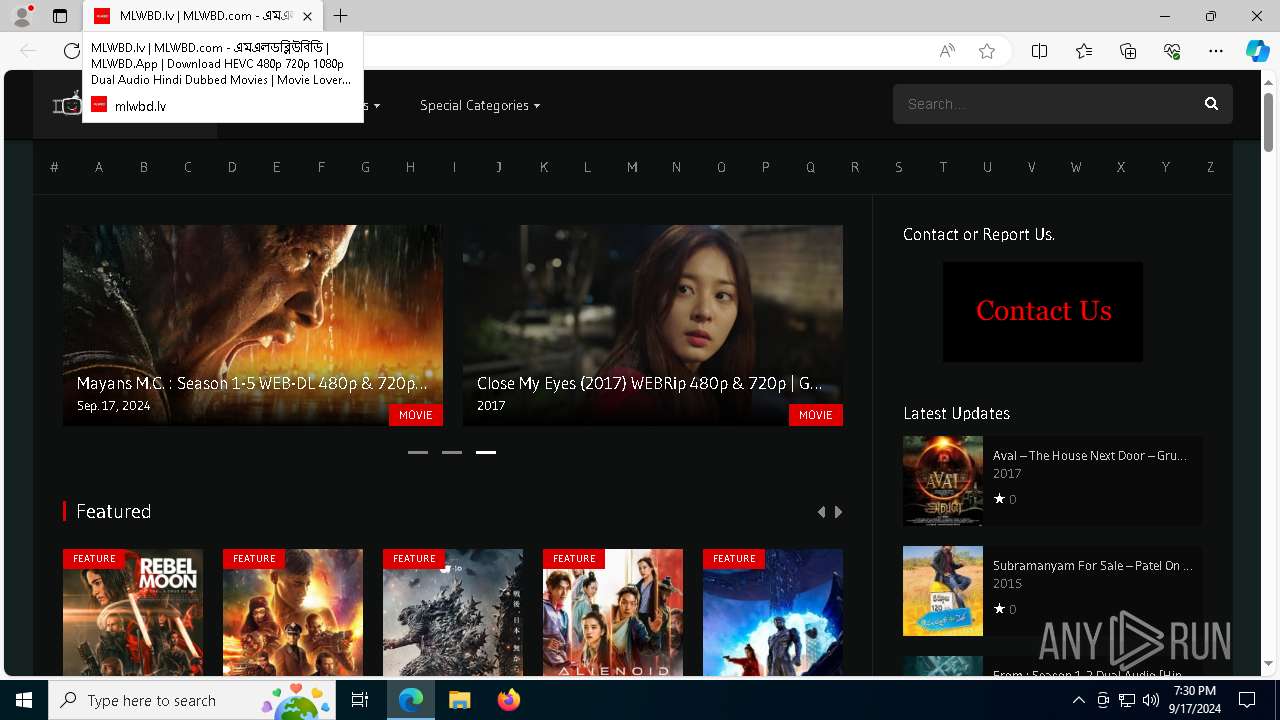Open Aval – The House Next Door link
The image size is (1280, 720).
[1090, 455]
